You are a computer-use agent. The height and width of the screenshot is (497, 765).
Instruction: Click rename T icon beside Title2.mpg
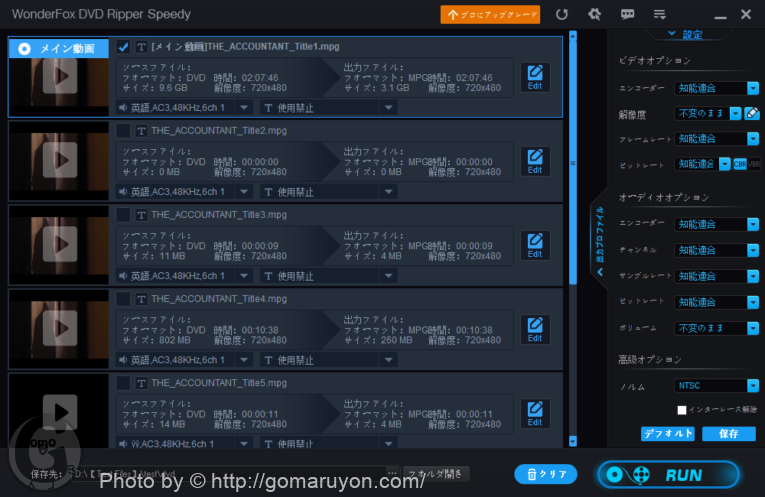[x=141, y=131]
